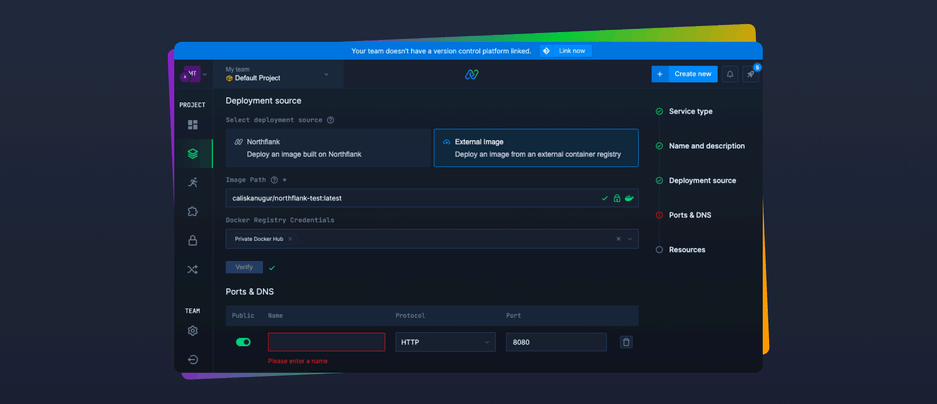Select External Image deployment source option
Viewport: 937px width, 404px height.
(536, 148)
